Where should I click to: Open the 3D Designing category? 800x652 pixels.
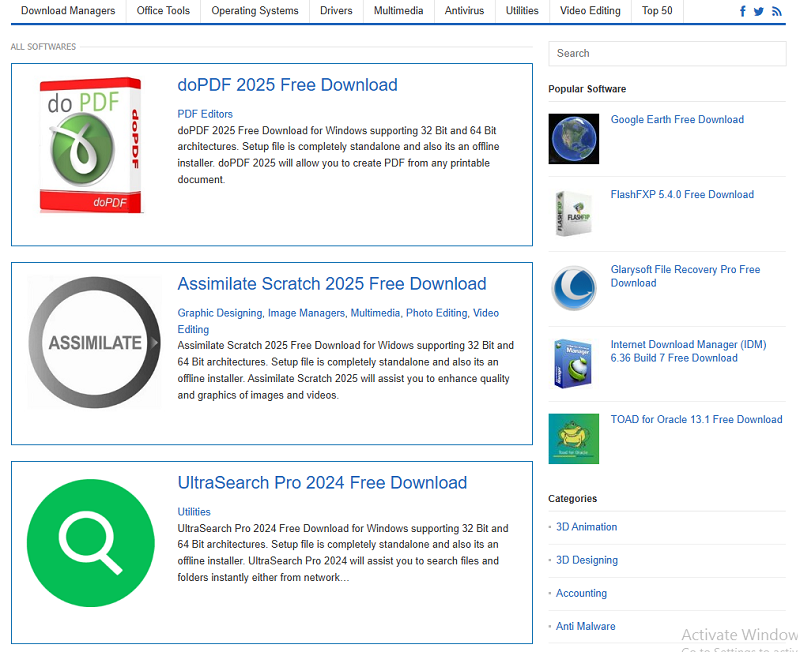coord(587,560)
